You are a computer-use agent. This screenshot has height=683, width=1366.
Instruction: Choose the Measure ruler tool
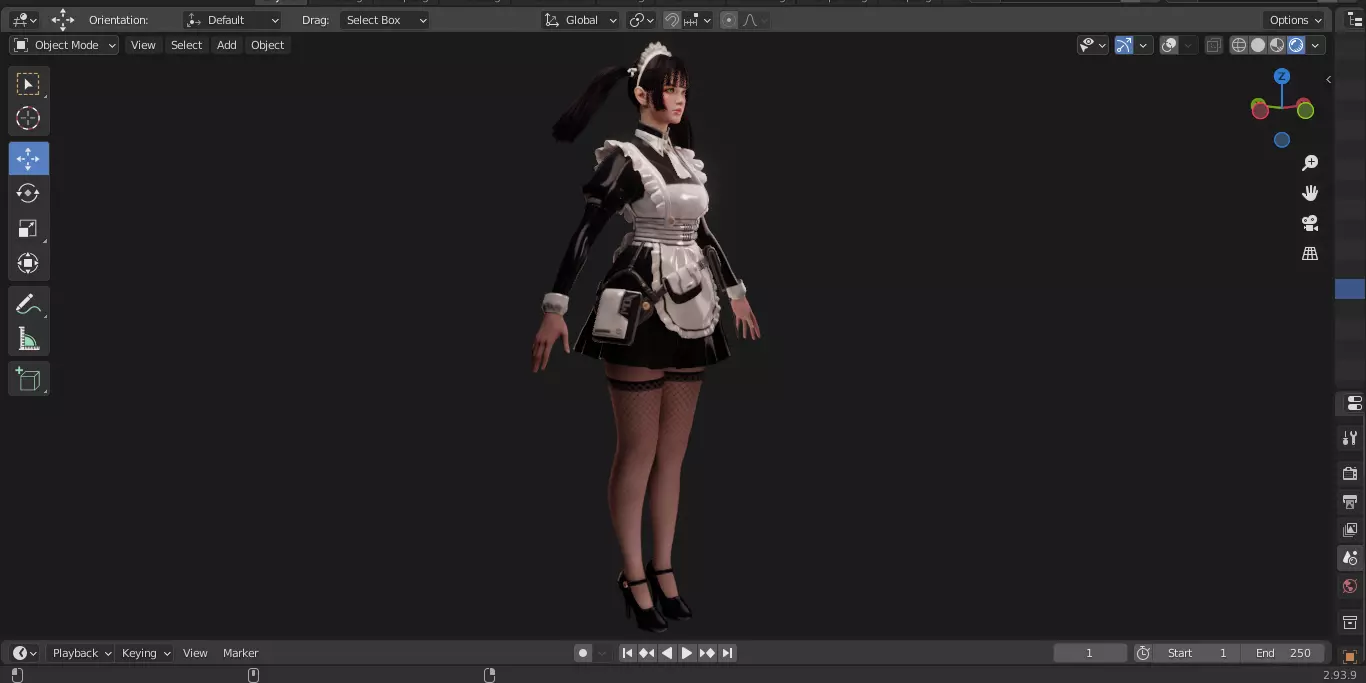[x=28, y=339]
